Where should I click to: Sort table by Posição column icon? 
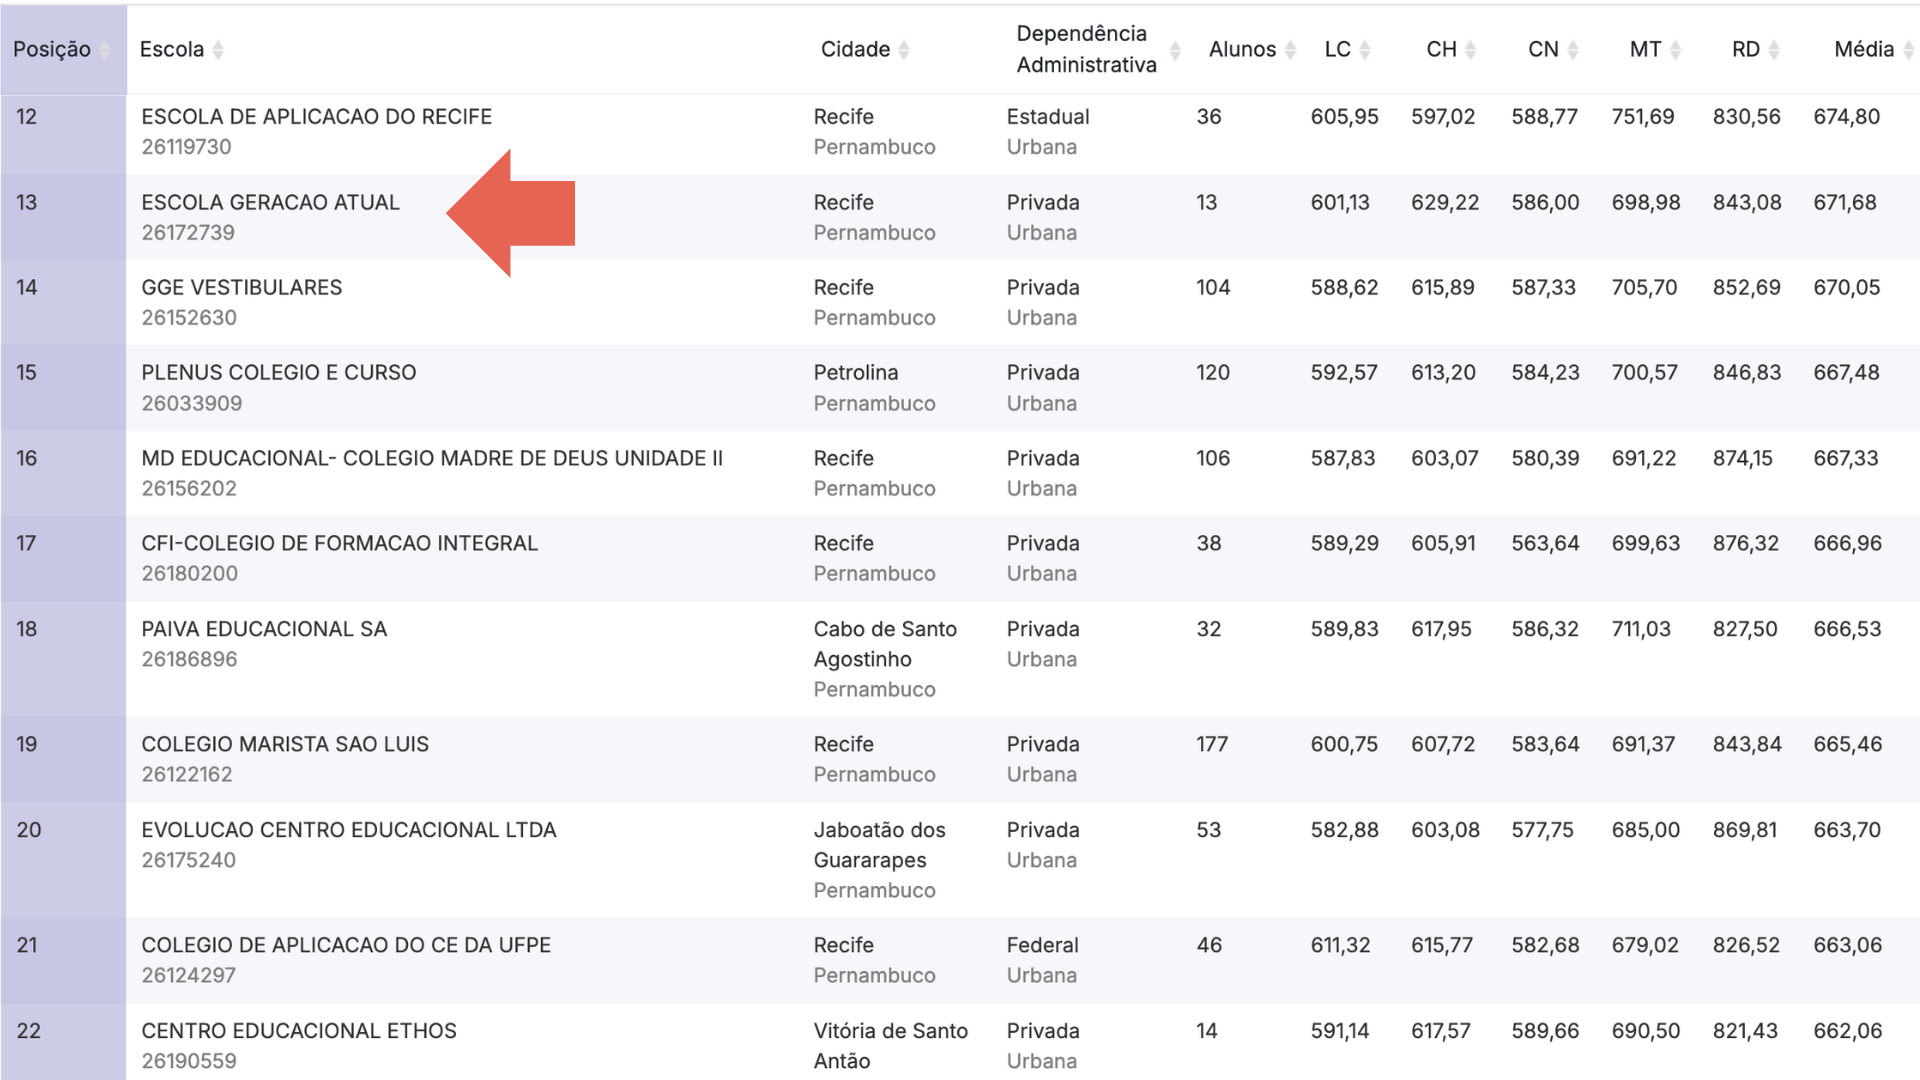(105, 50)
